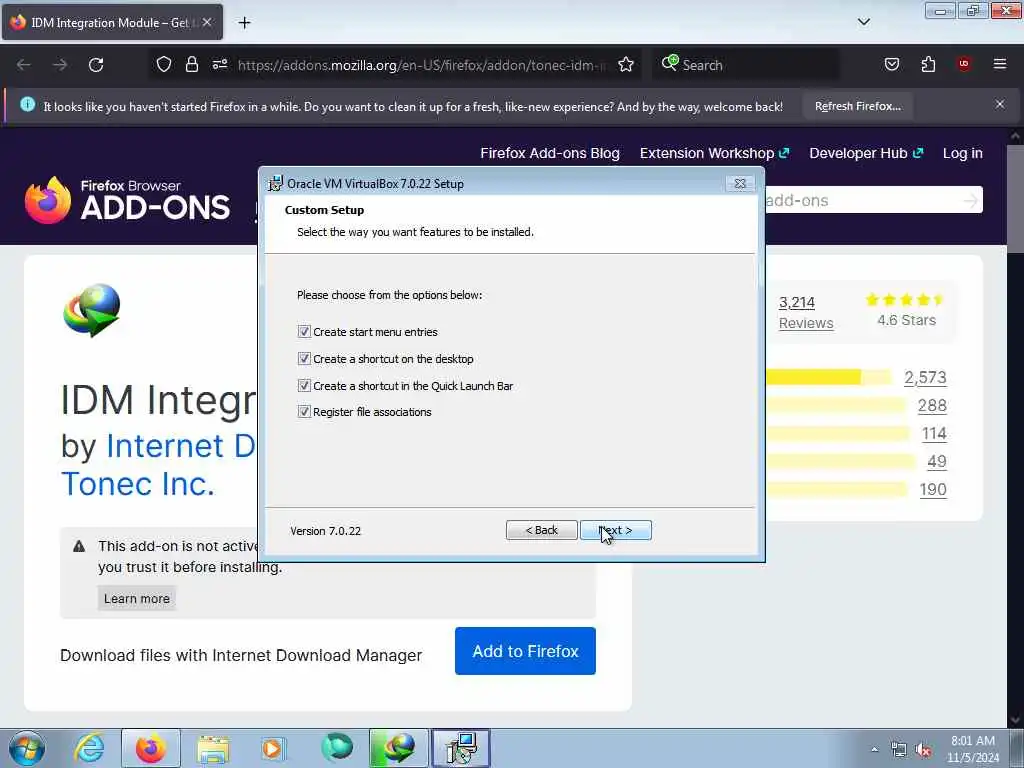View the 49 two-star reviews
Viewport: 1024px width, 768px height.
(936, 462)
